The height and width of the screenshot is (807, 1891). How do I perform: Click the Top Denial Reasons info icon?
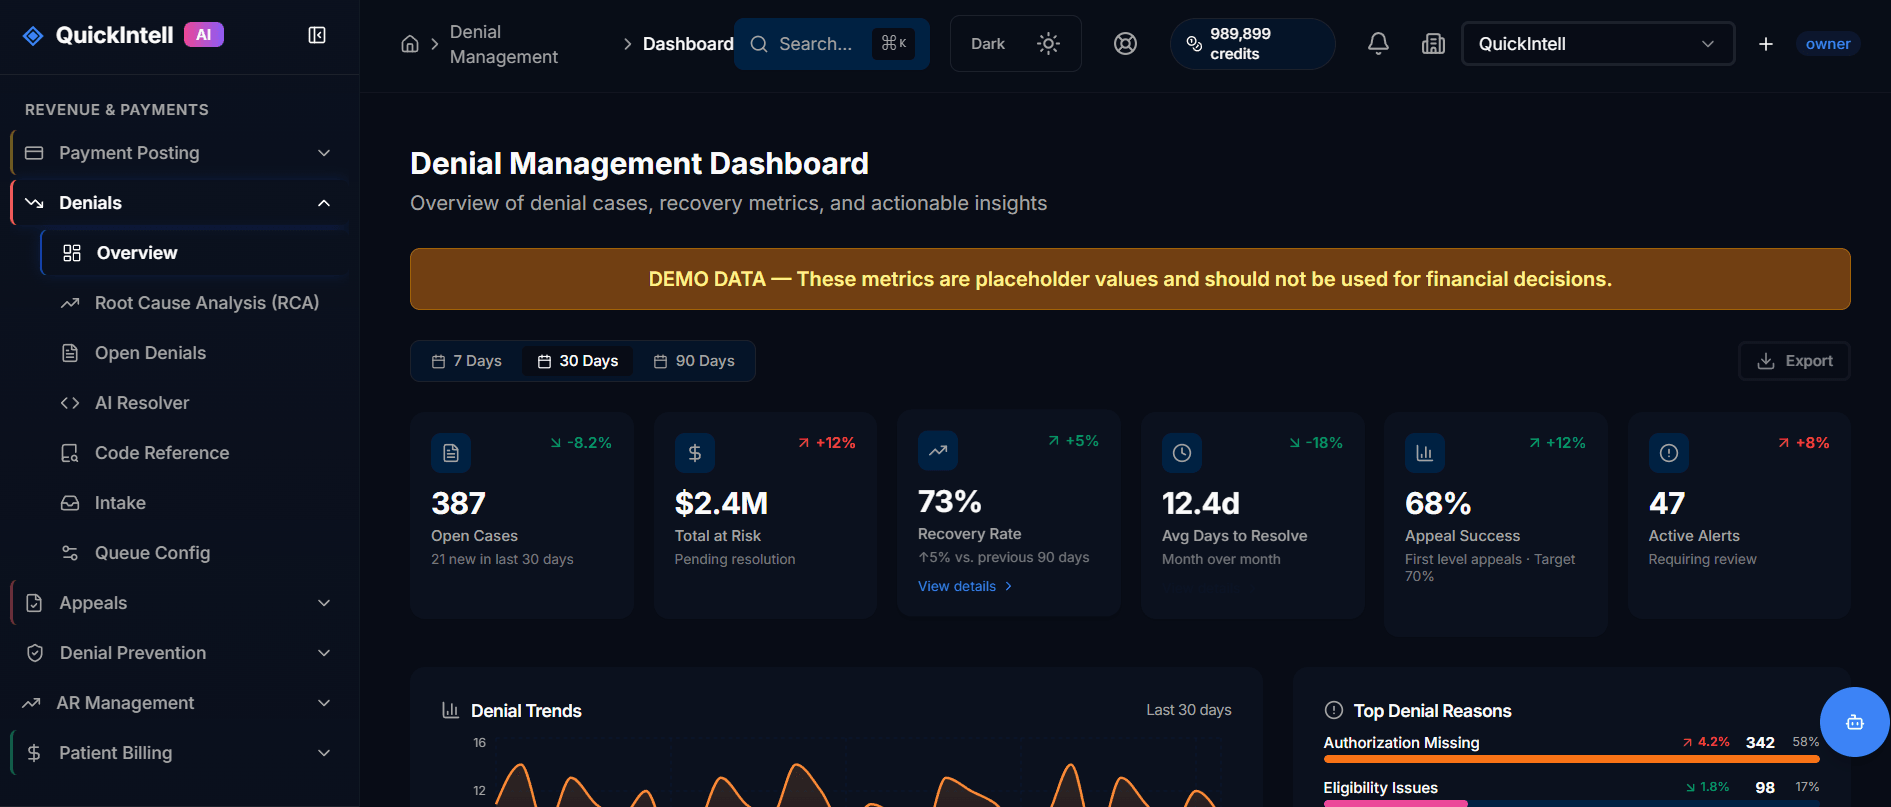1333,710
